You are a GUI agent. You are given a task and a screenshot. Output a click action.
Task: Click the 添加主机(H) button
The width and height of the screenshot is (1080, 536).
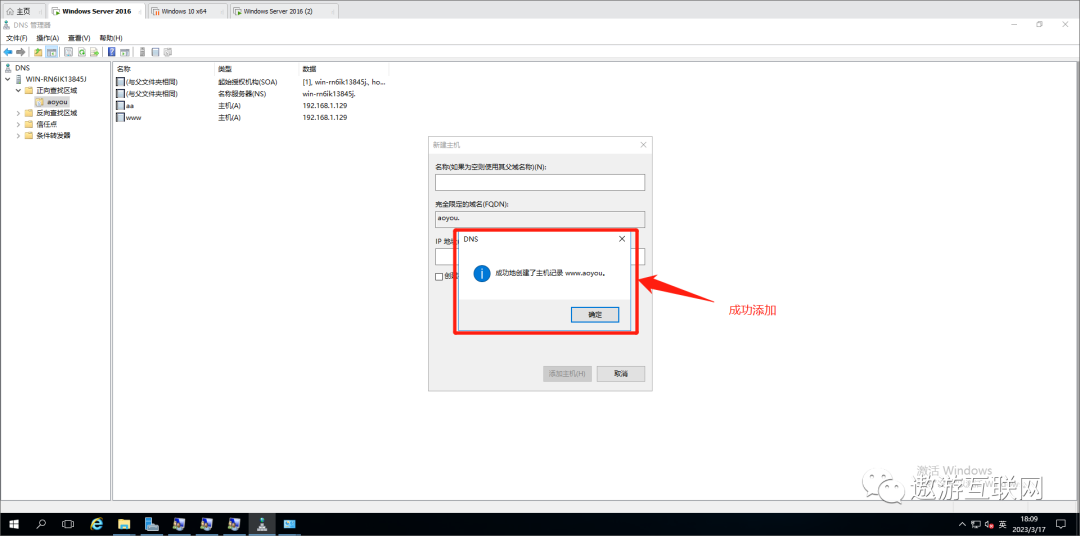[x=567, y=373]
